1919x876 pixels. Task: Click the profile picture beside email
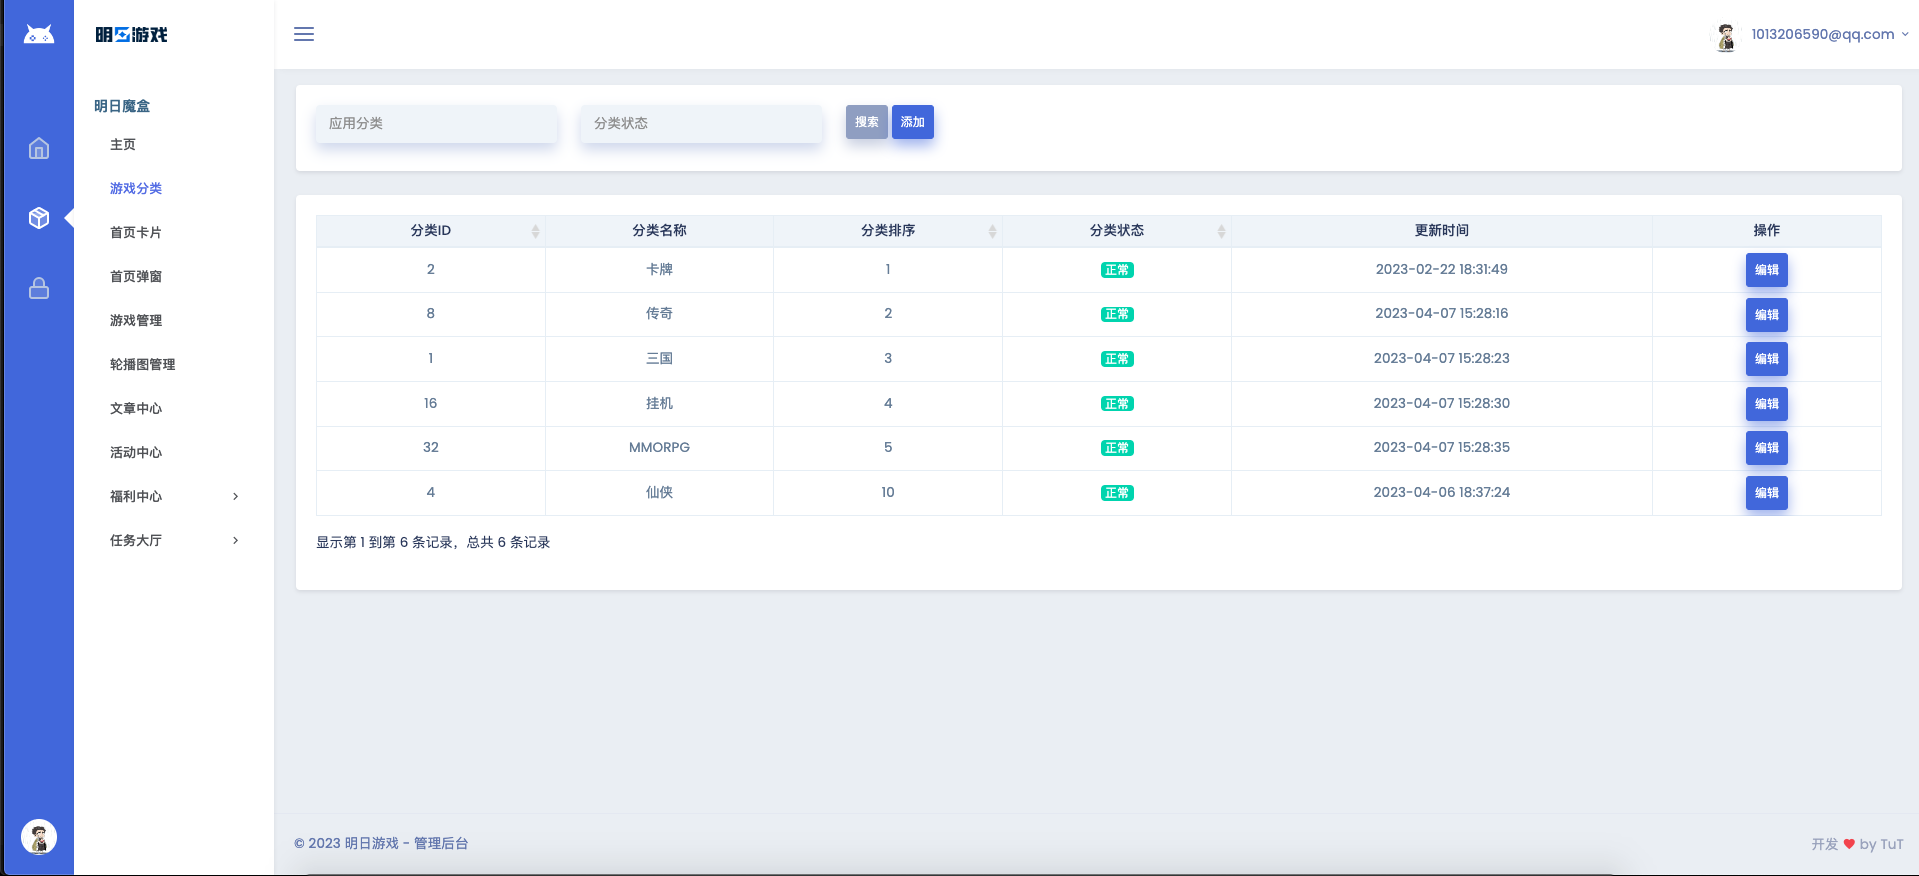click(x=1725, y=36)
